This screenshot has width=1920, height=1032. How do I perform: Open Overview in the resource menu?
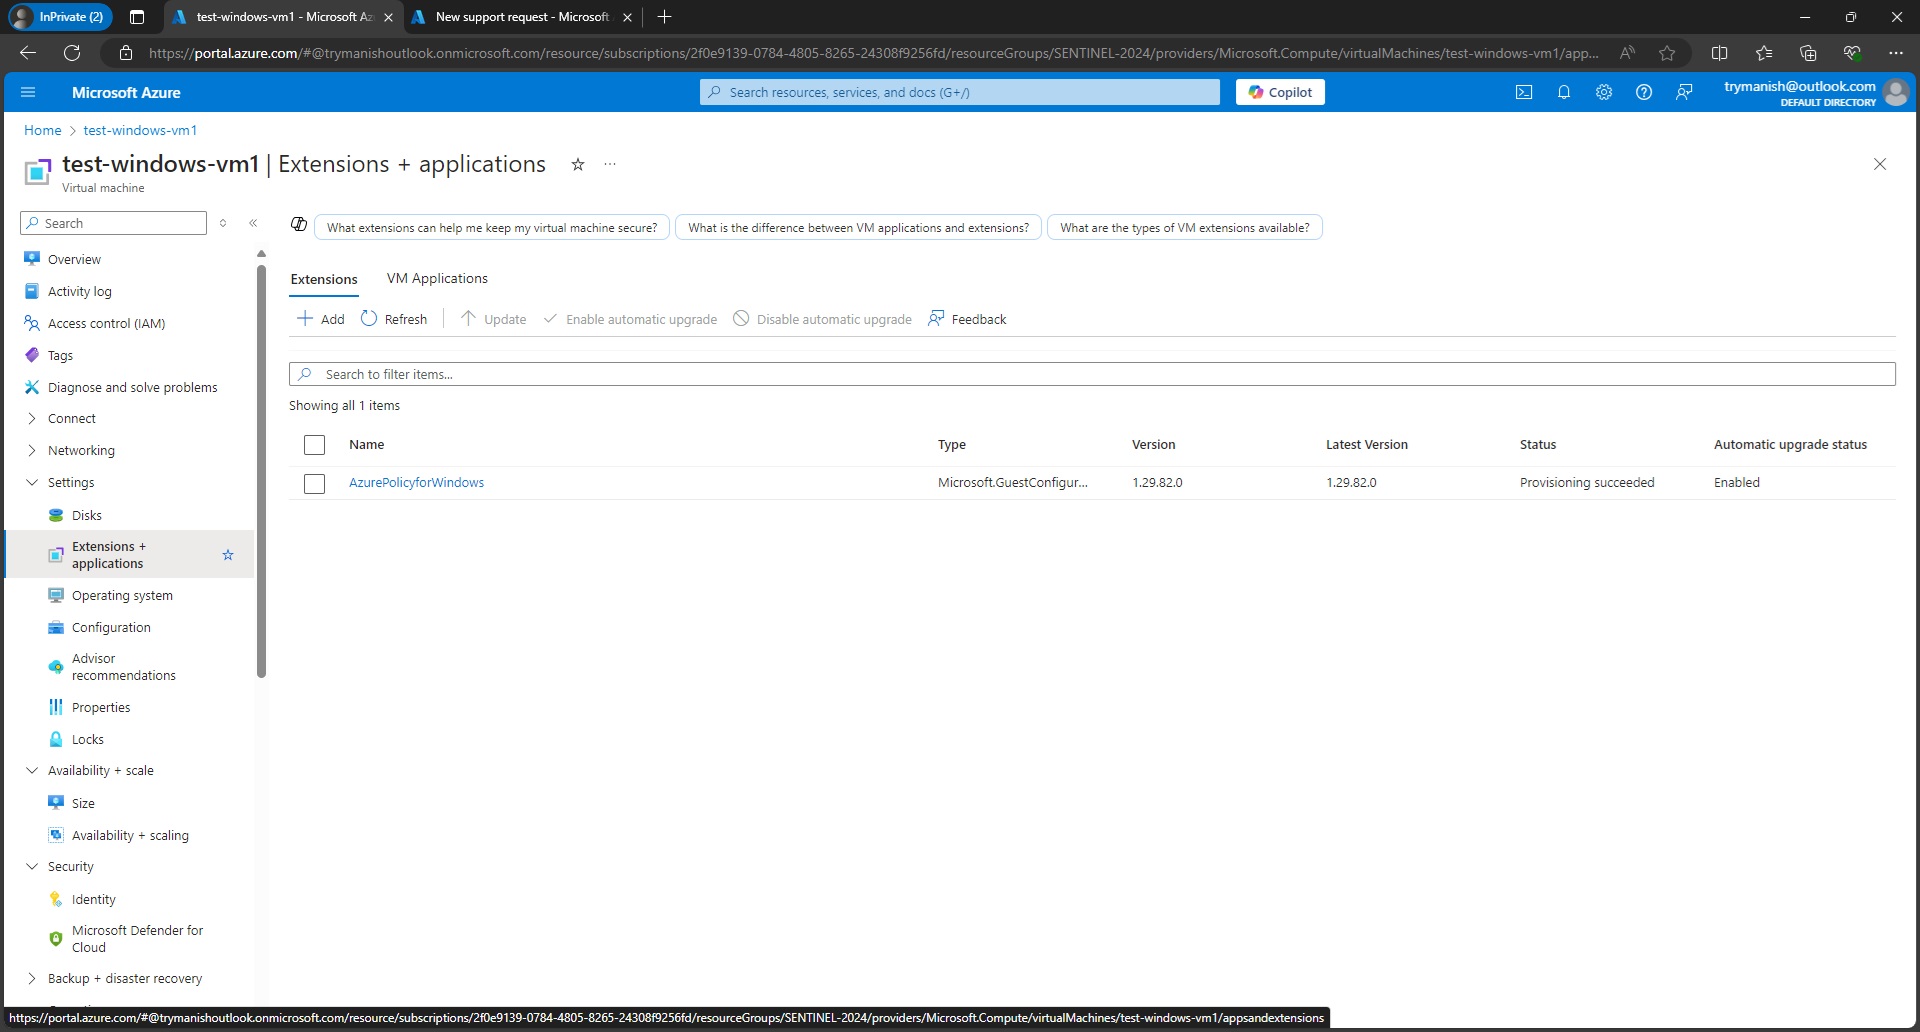[74, 260]
